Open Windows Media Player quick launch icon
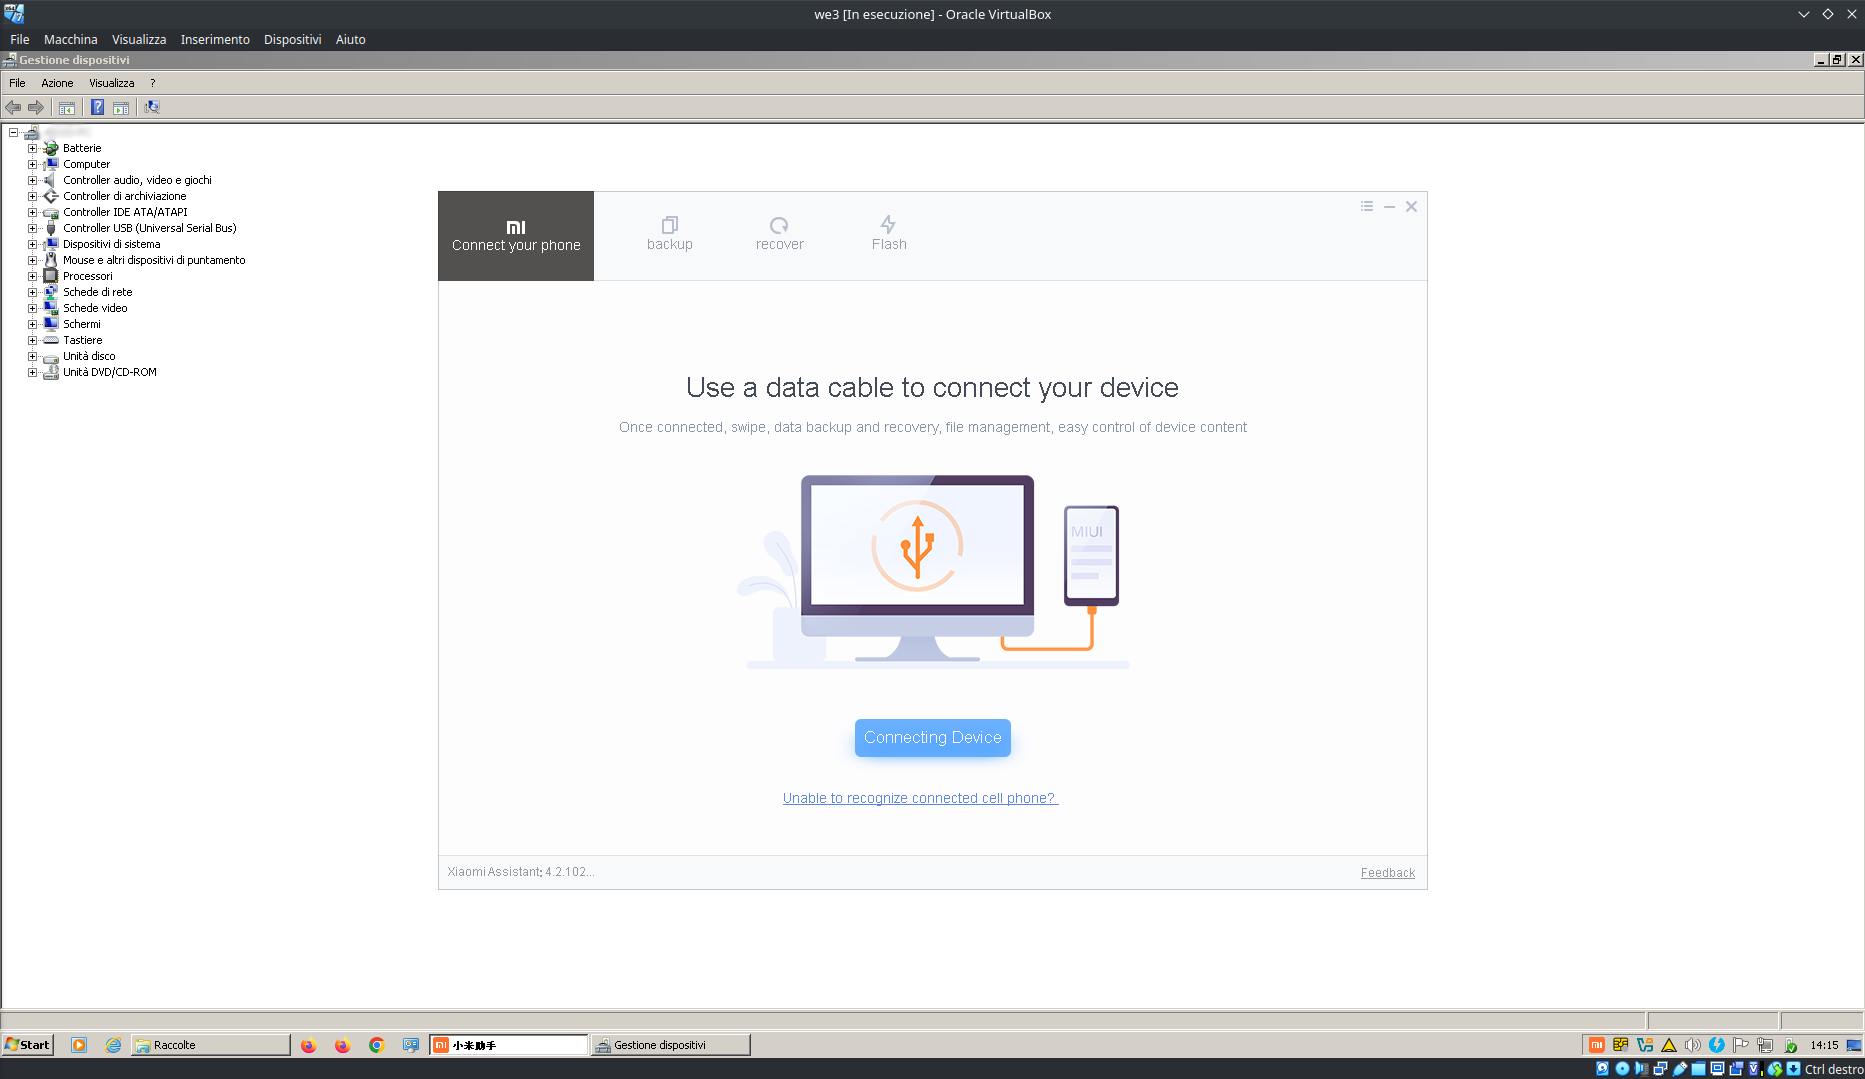The width and height of the screenshot is (1865, 1079). pyautogui.click(x=79, y=1045)
